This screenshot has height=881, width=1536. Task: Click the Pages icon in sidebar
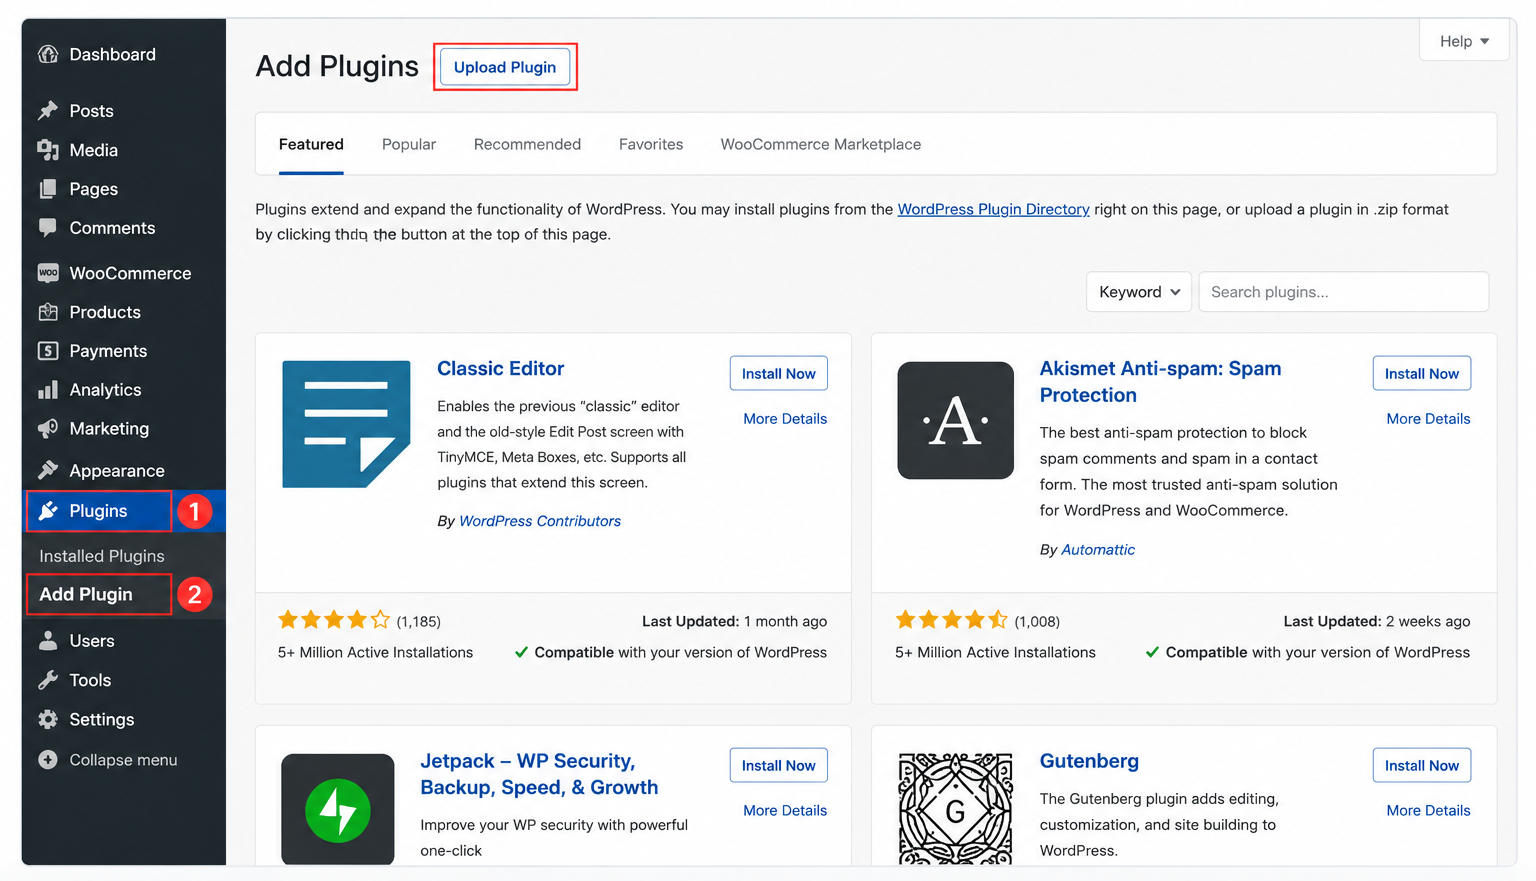(48, 189)
